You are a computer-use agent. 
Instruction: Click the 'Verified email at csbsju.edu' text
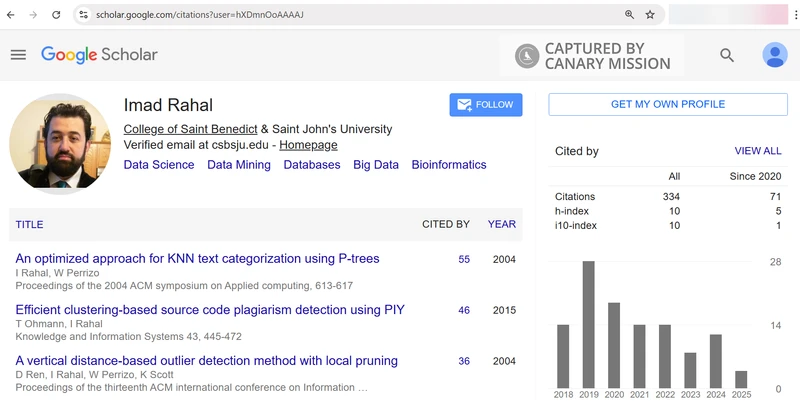point(196,145)
